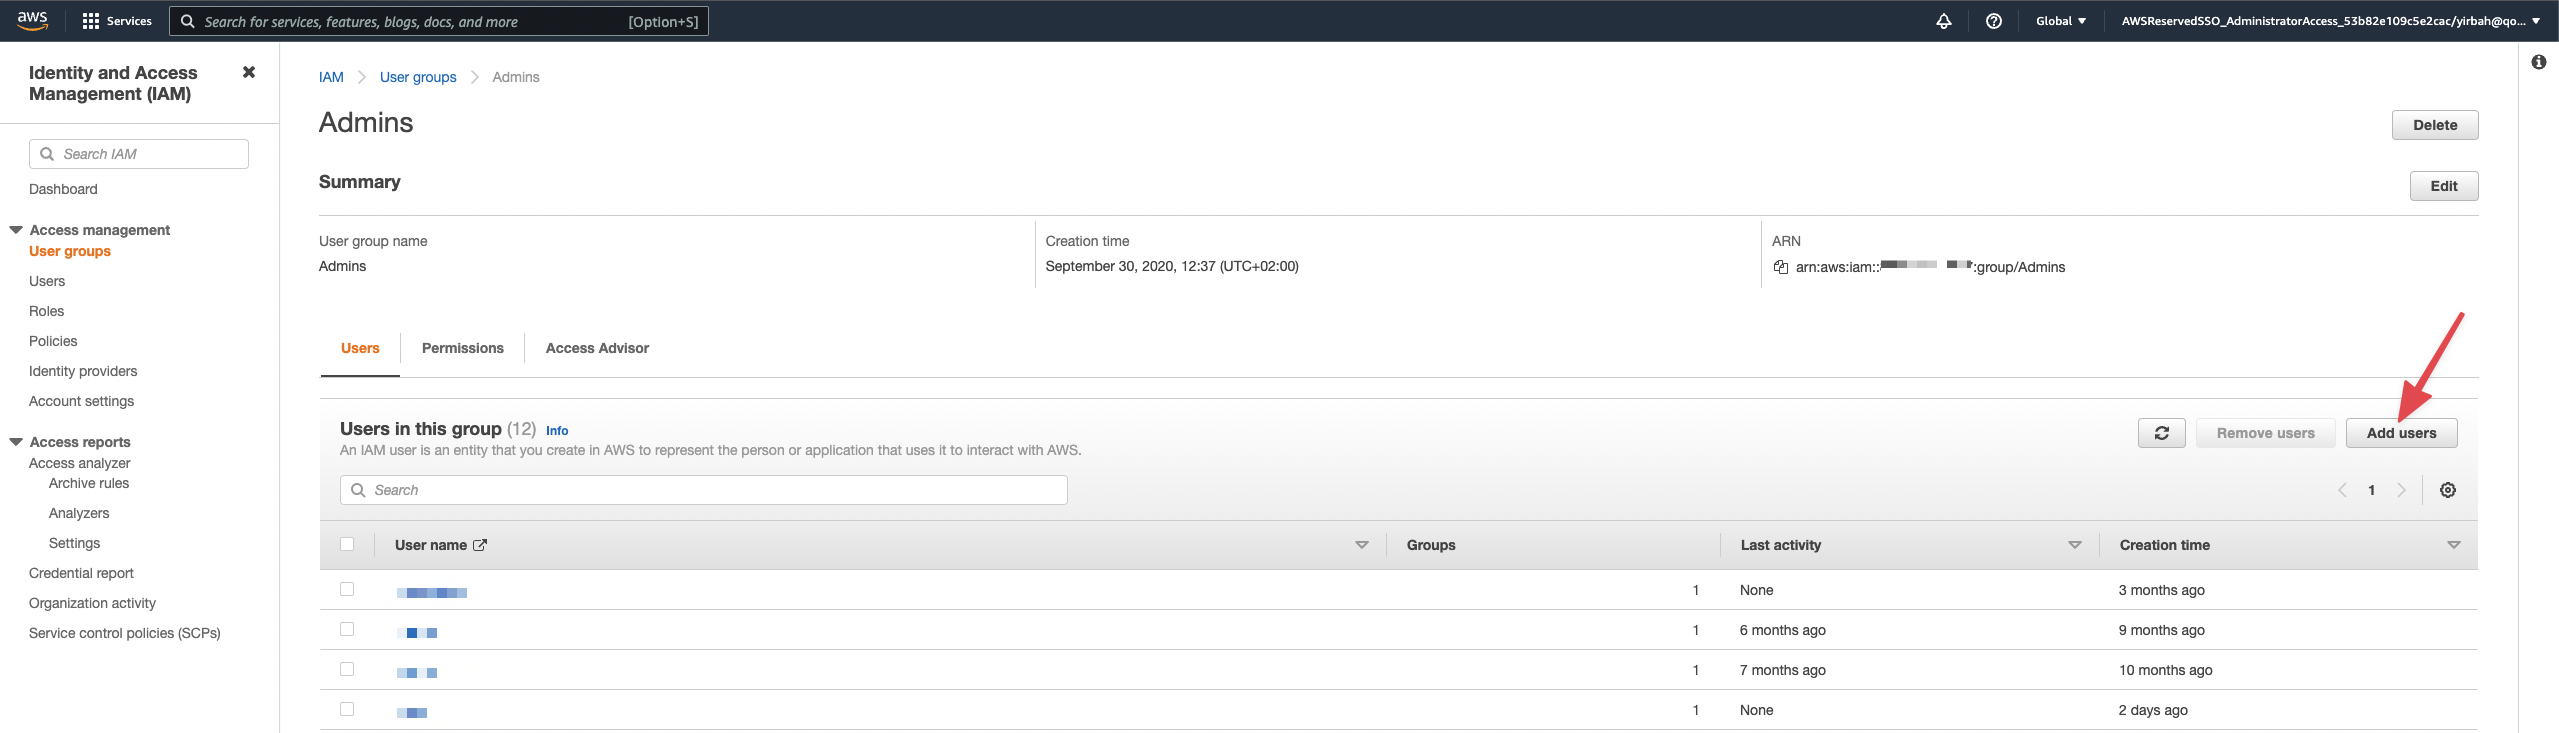Screen dimensions: 2559x733
Task: Switch to the Permissions tab
Action: (463, 348)
